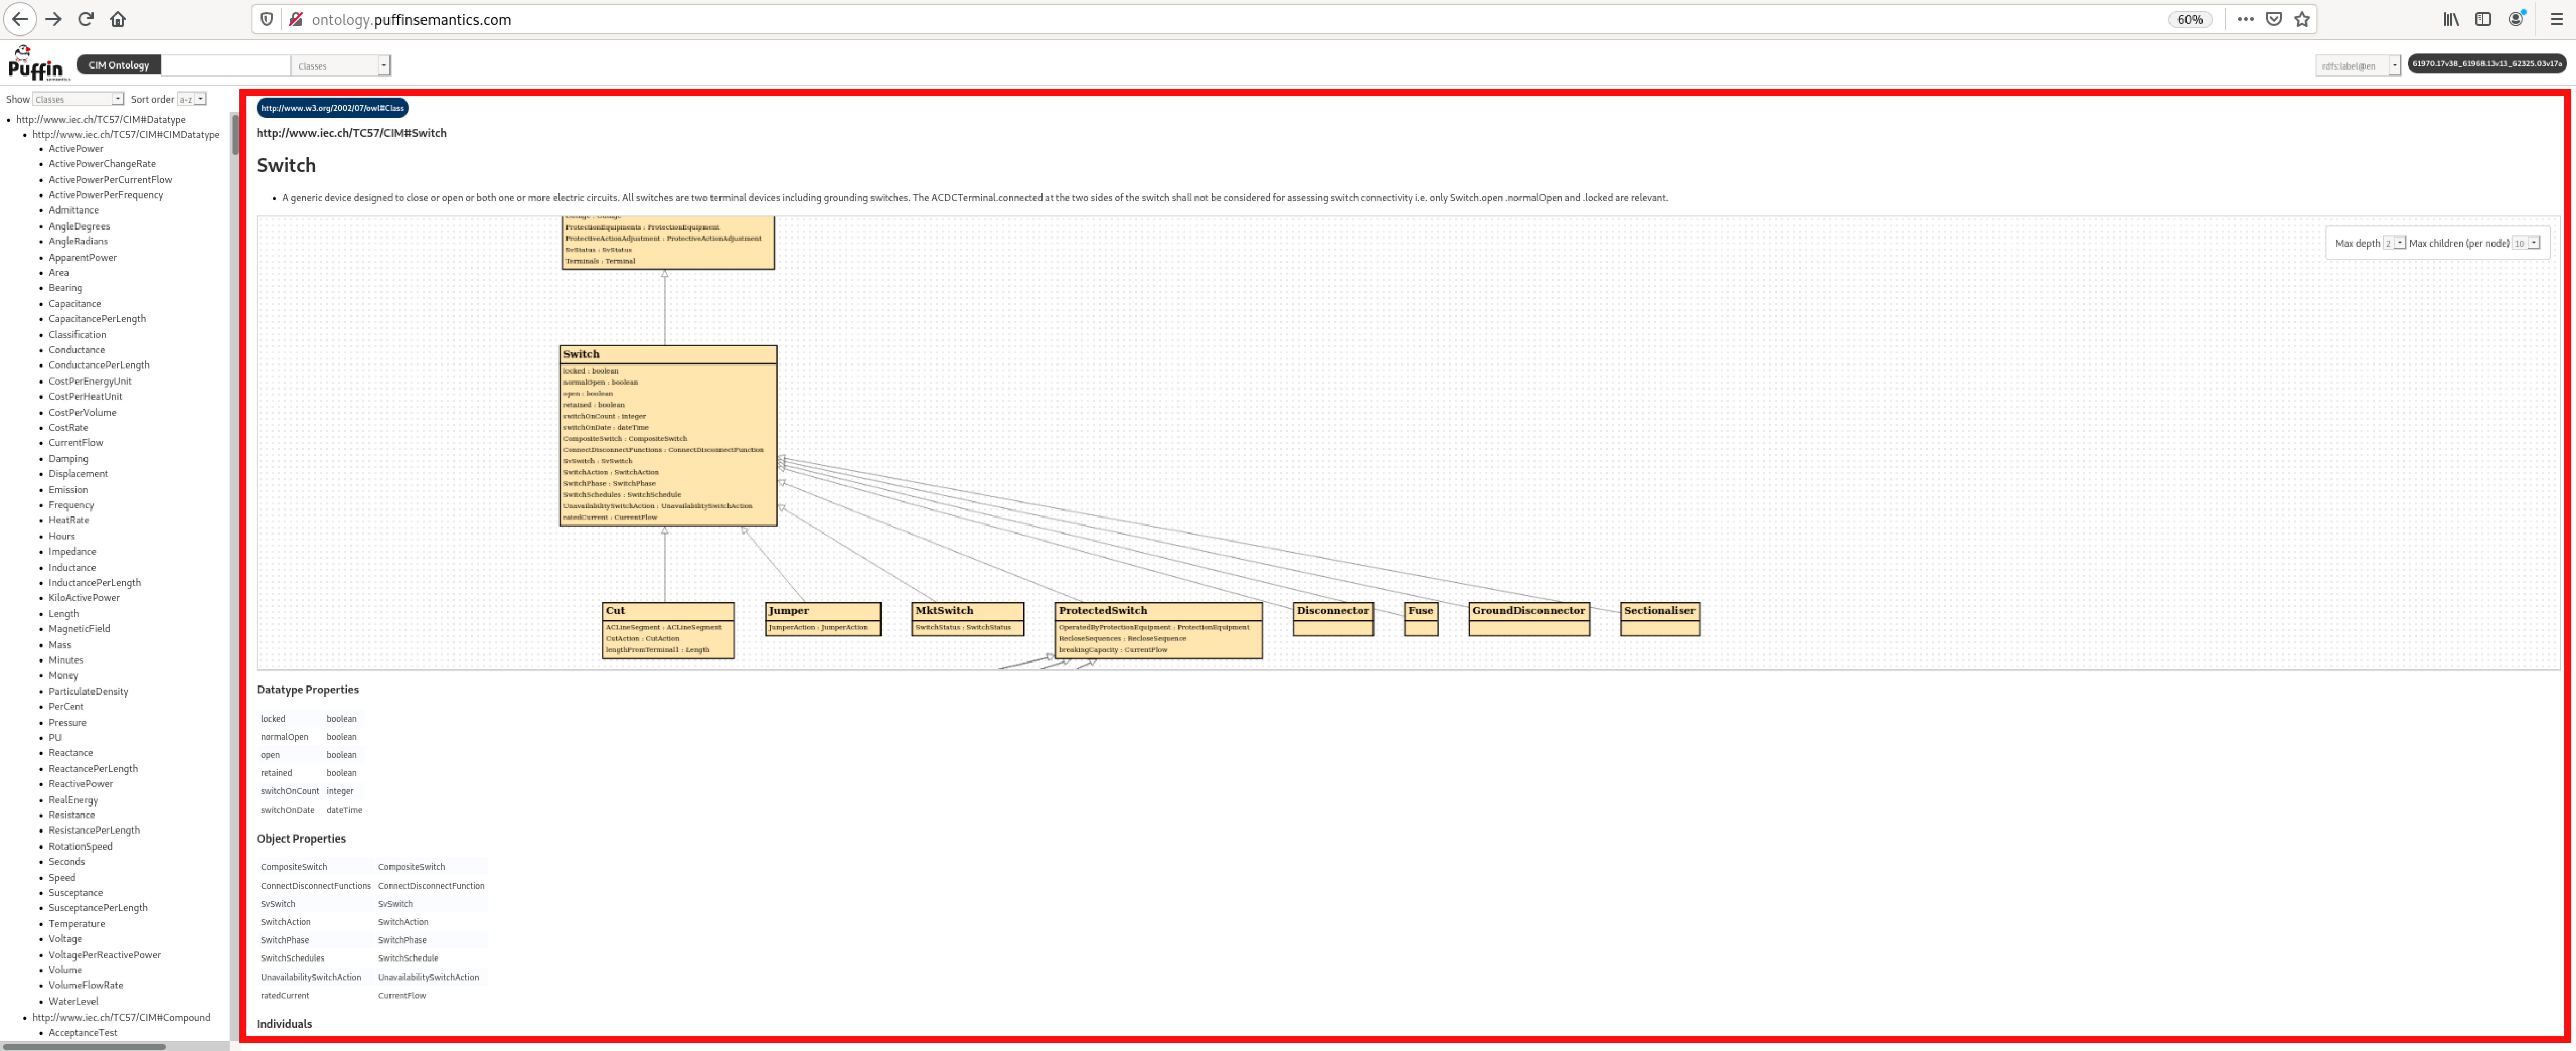
Task: Open the browser home page
Action: click(x=118, y=19)
